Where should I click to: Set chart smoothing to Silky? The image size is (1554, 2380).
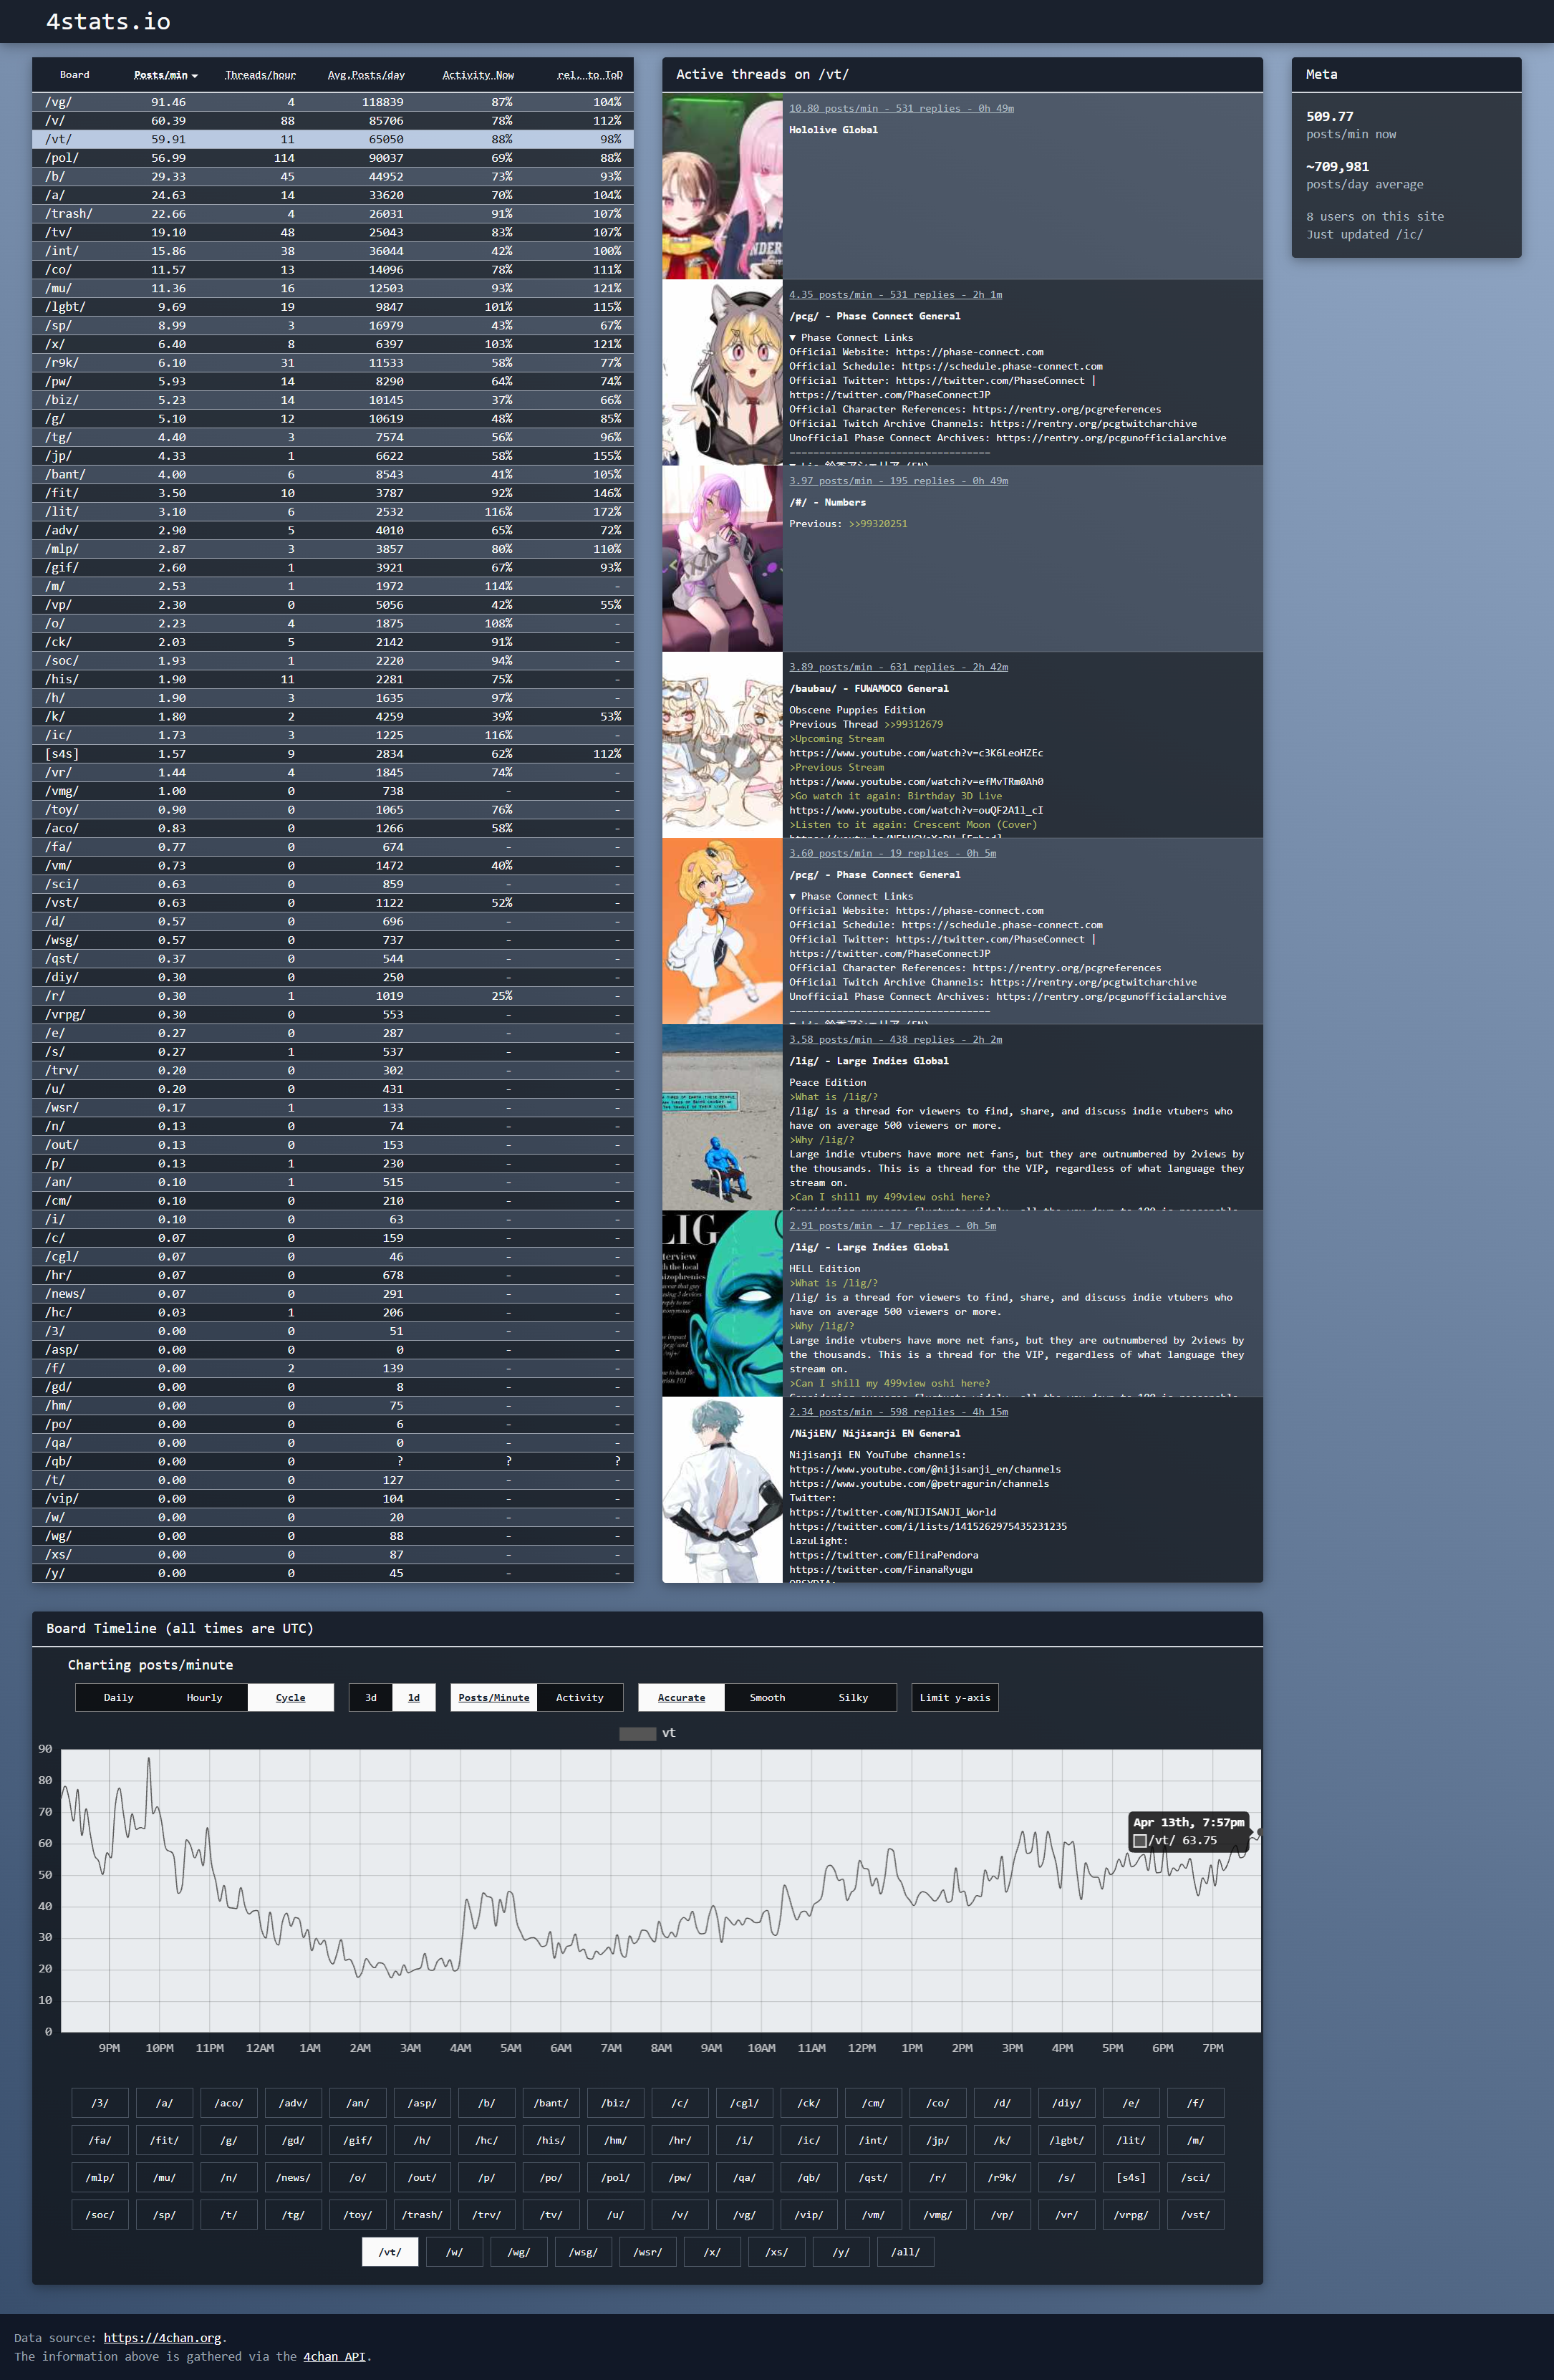pyautogui.click(x=853, y=1697)
